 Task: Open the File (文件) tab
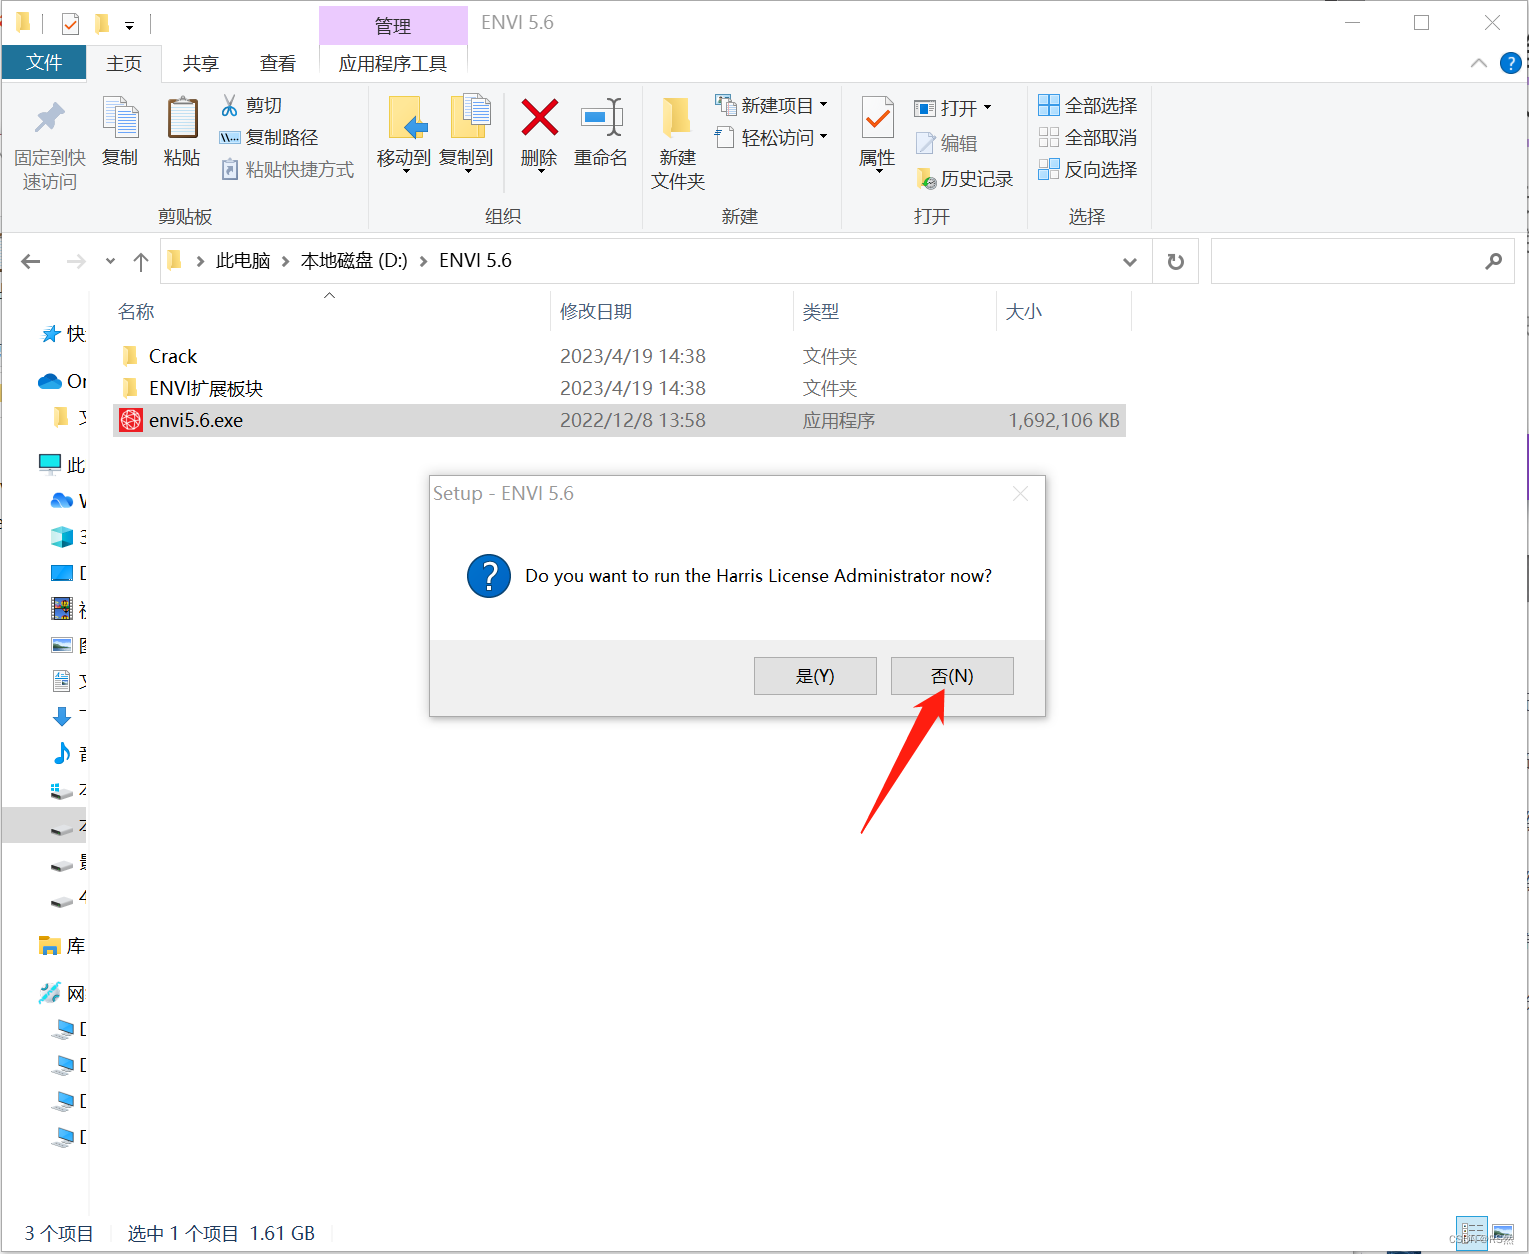coord(44,62)
